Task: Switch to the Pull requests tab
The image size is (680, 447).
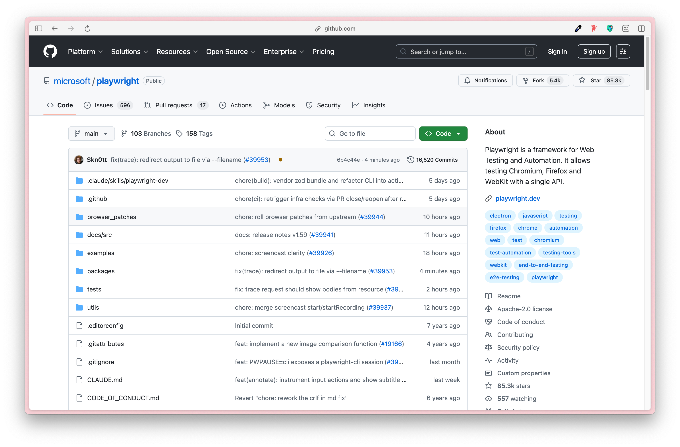Action: click(176, 105)
